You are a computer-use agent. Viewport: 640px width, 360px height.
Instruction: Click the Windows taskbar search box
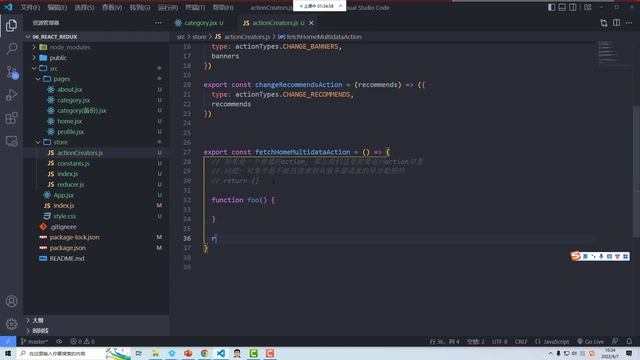tap(73, 353)
